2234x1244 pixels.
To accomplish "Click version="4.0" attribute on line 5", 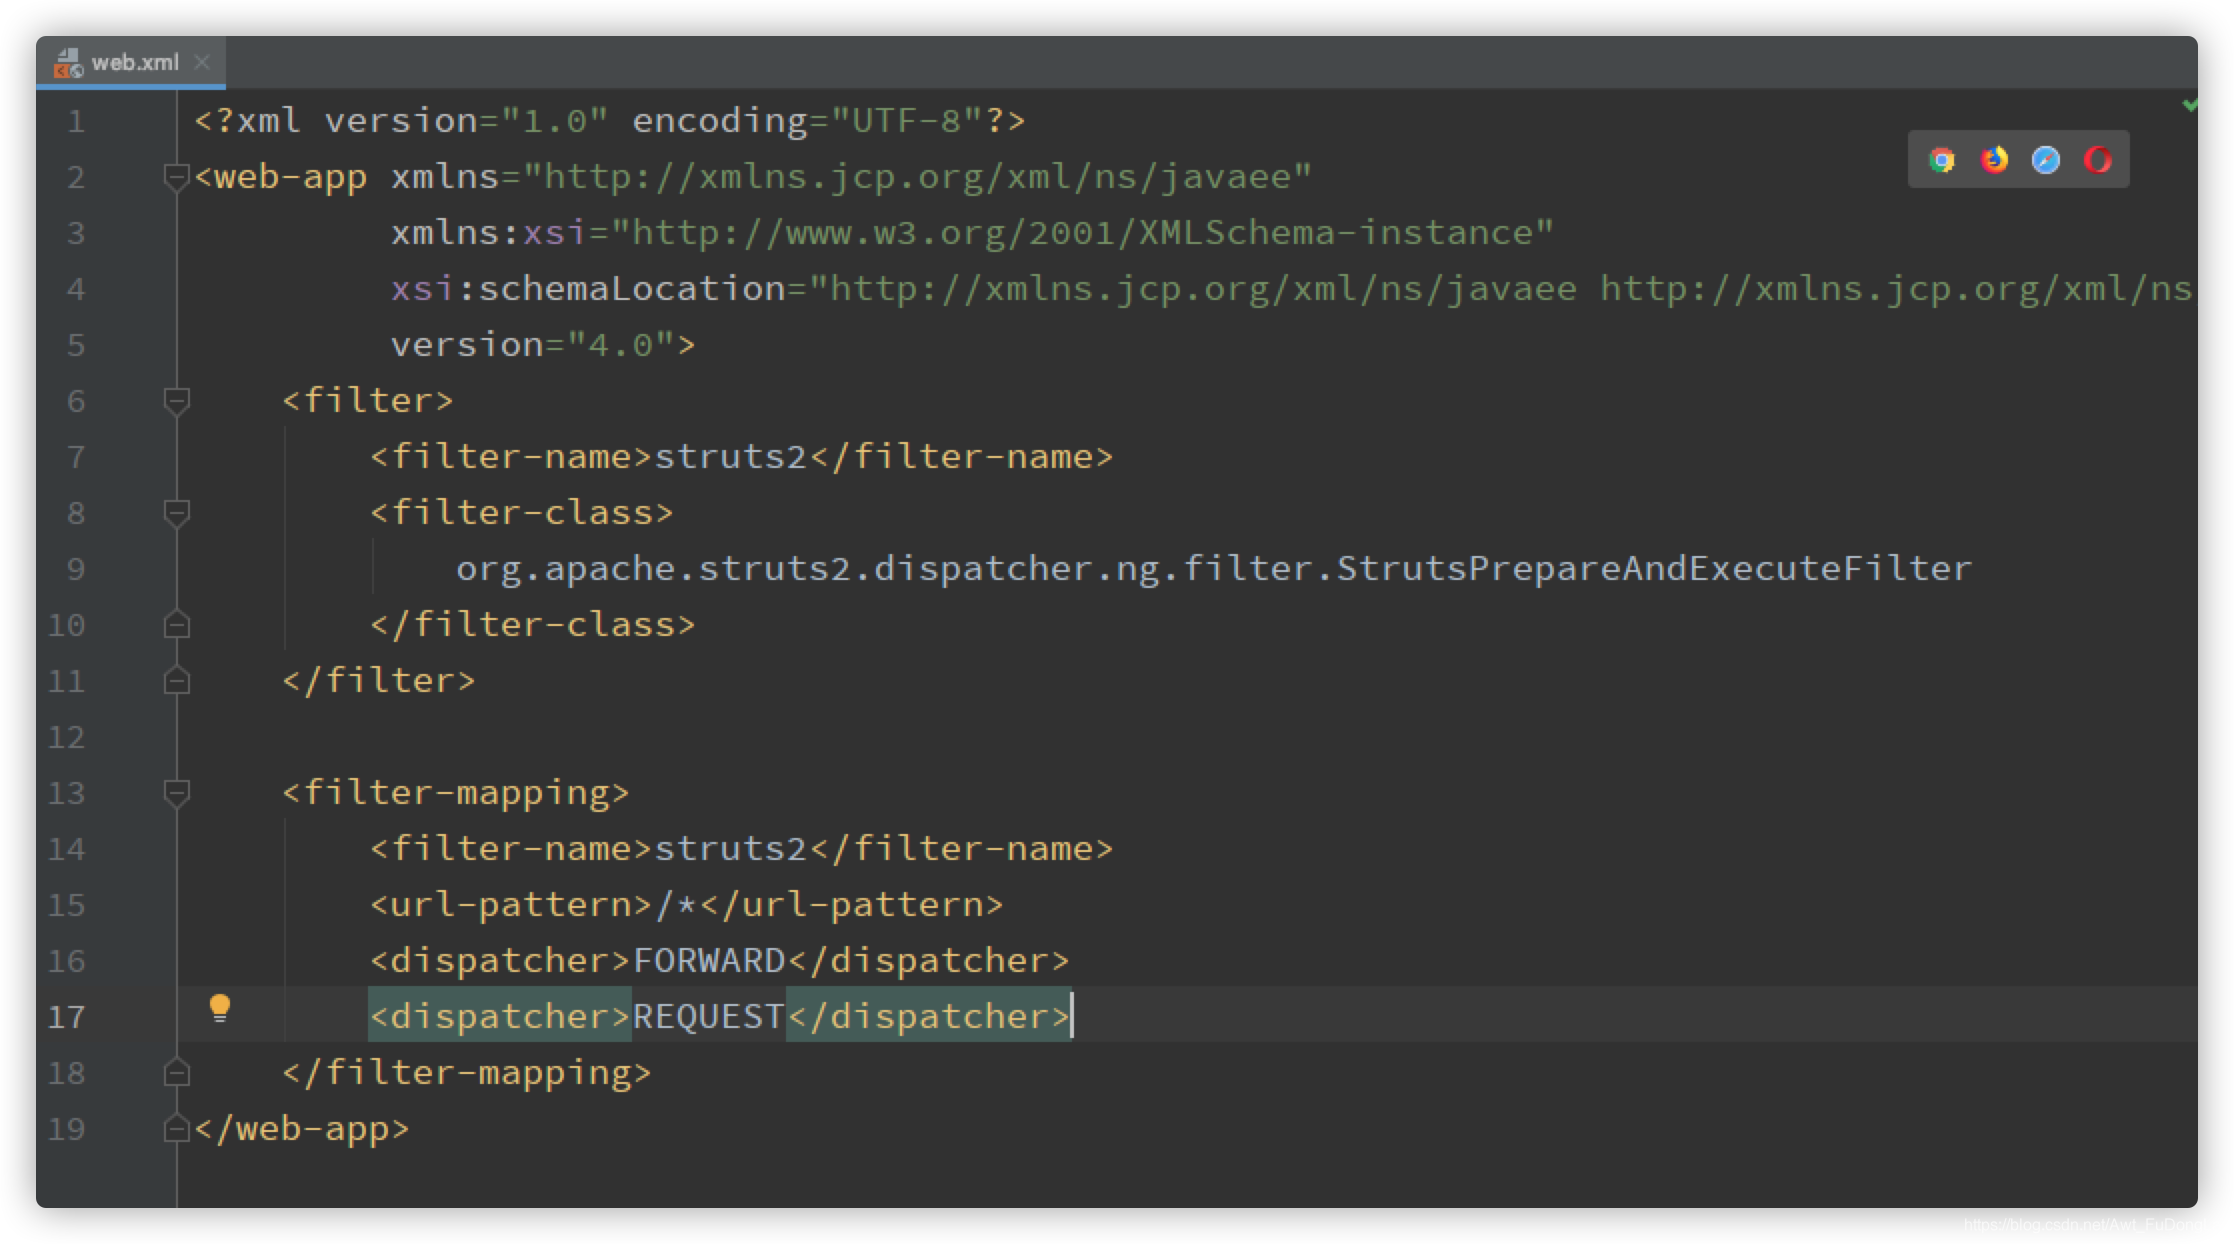I will click(532, 345).
